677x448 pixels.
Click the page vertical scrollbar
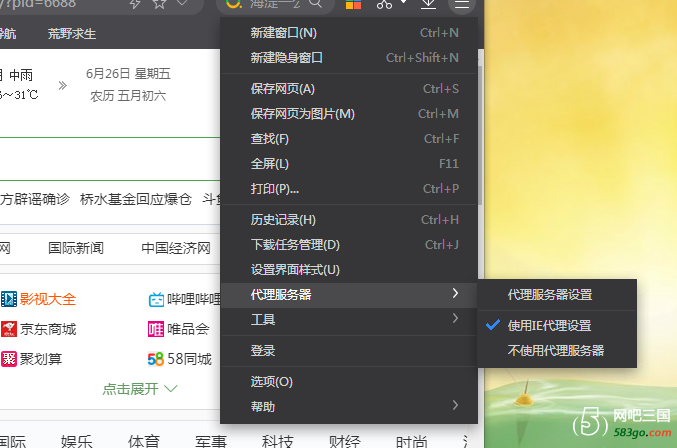[480, 135]
